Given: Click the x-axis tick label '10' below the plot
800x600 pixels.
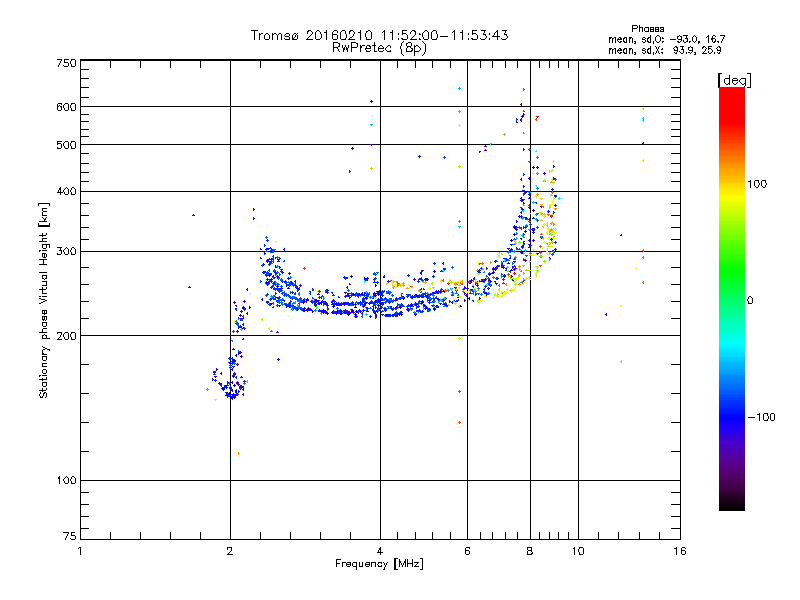Looking at the screenshot, I should pos(578,551).
